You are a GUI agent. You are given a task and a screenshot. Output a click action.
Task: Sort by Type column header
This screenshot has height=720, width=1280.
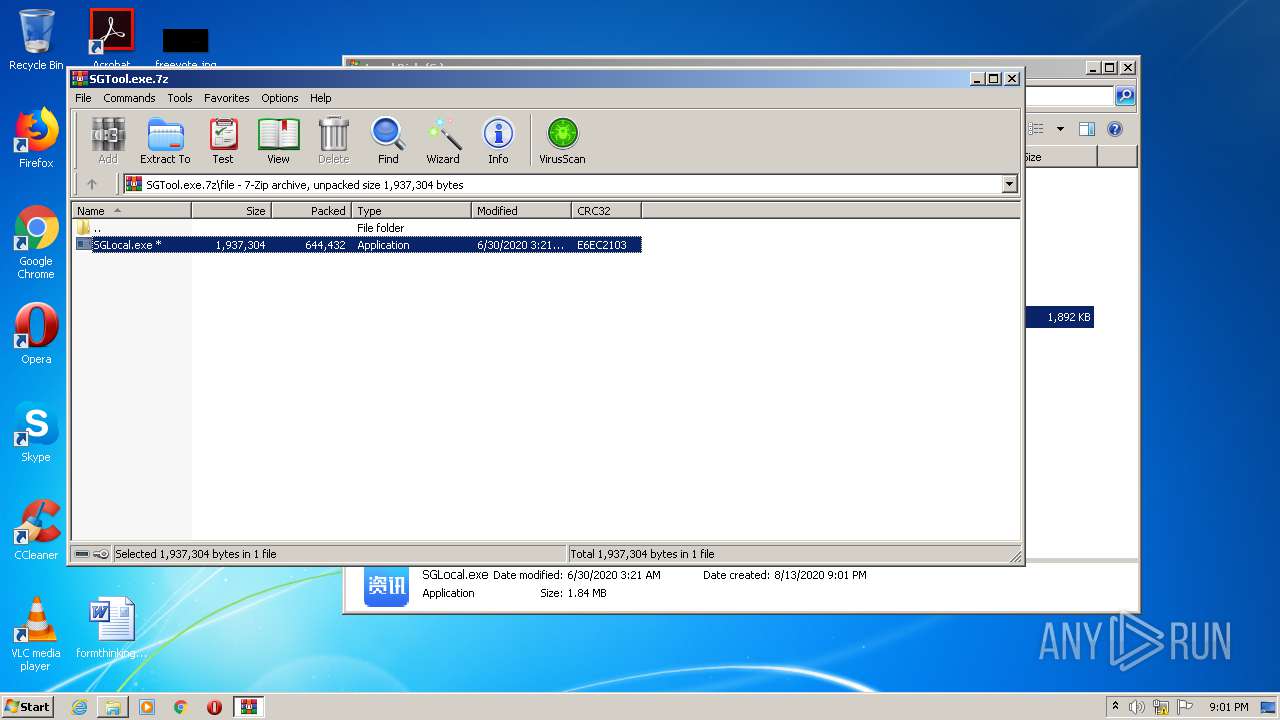[x=411, y=210]
